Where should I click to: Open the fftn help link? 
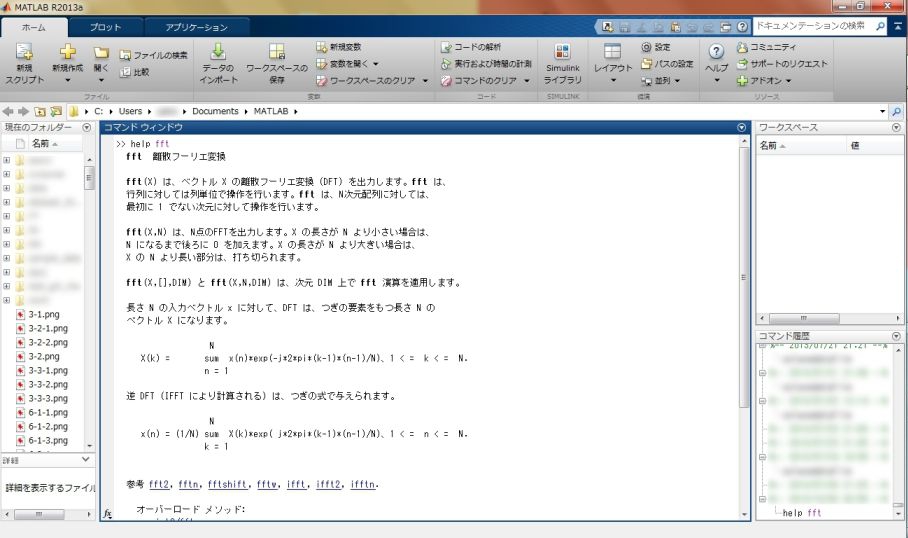coord(188,484)
